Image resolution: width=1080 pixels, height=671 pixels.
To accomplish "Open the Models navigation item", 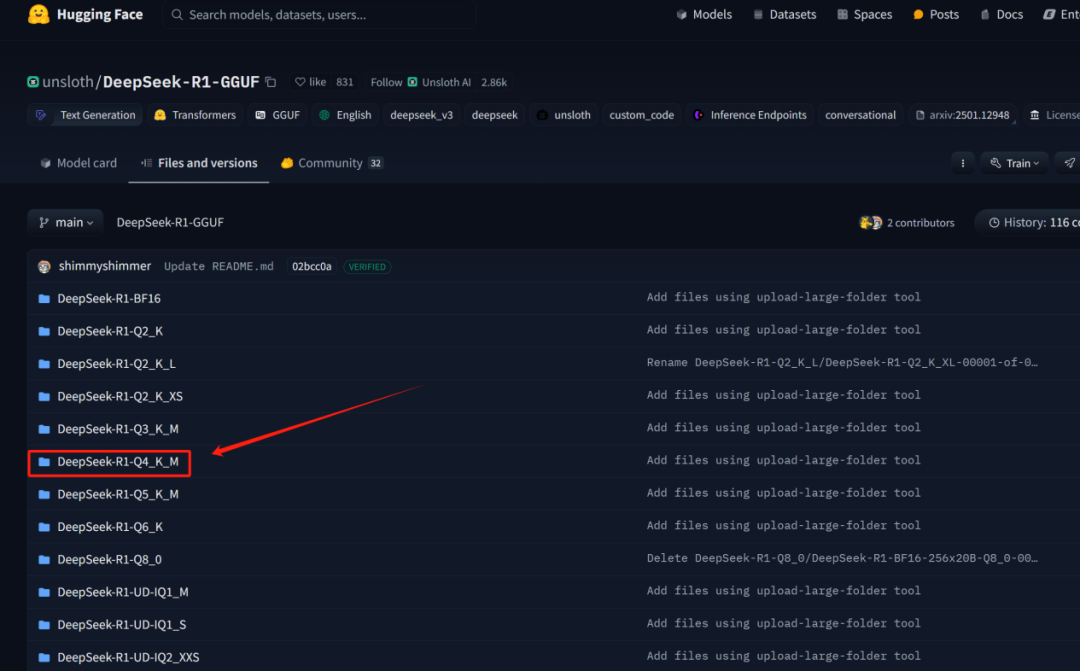I will coord(704,14).
